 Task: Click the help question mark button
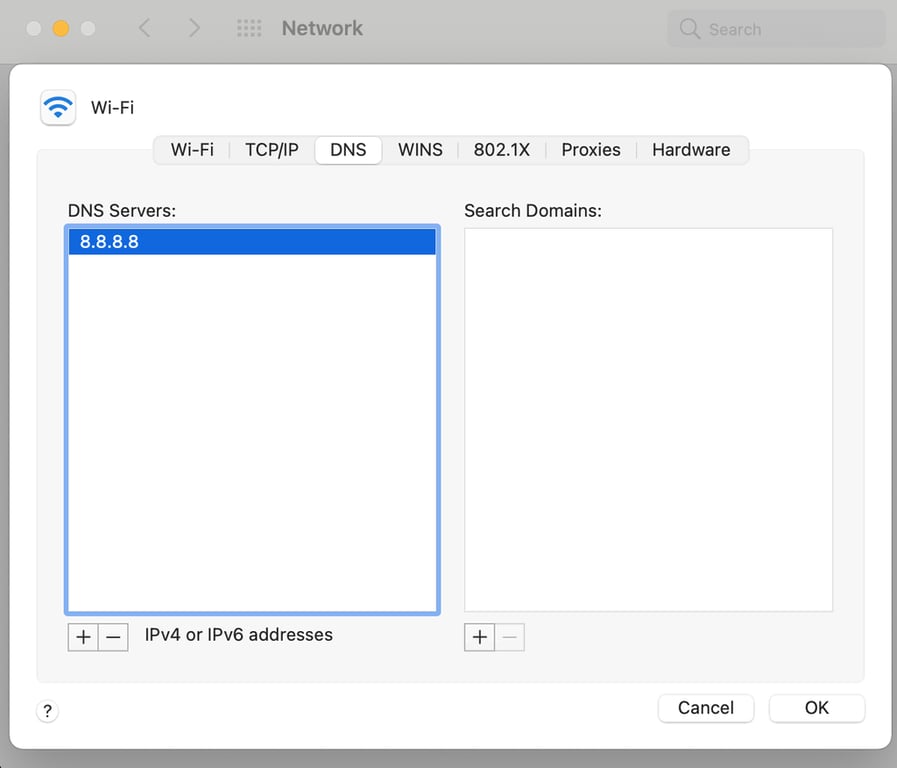46,711
